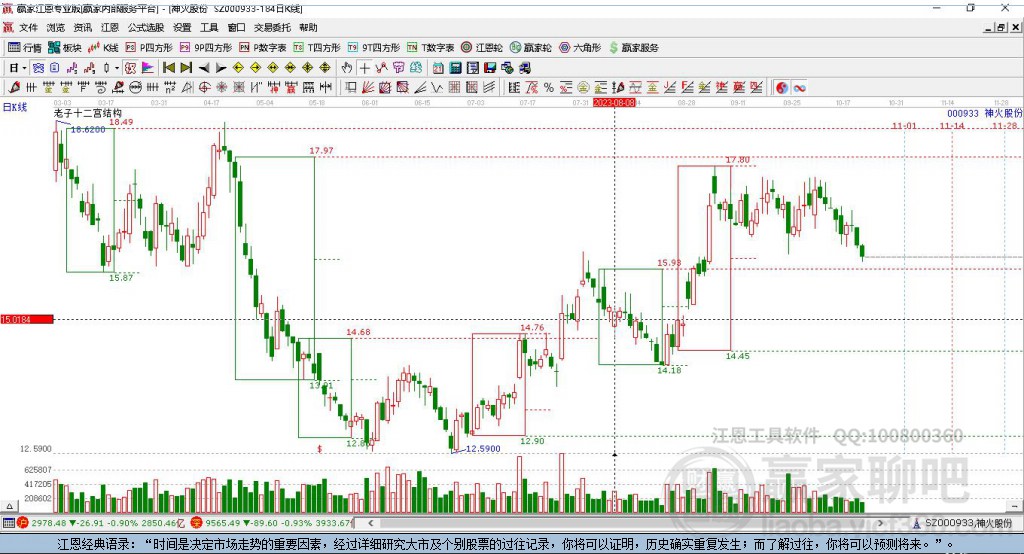Screen dimensions: 1024x554
Task: Click the horizontal scrollbar right arrow
Action: coord(880,523)
